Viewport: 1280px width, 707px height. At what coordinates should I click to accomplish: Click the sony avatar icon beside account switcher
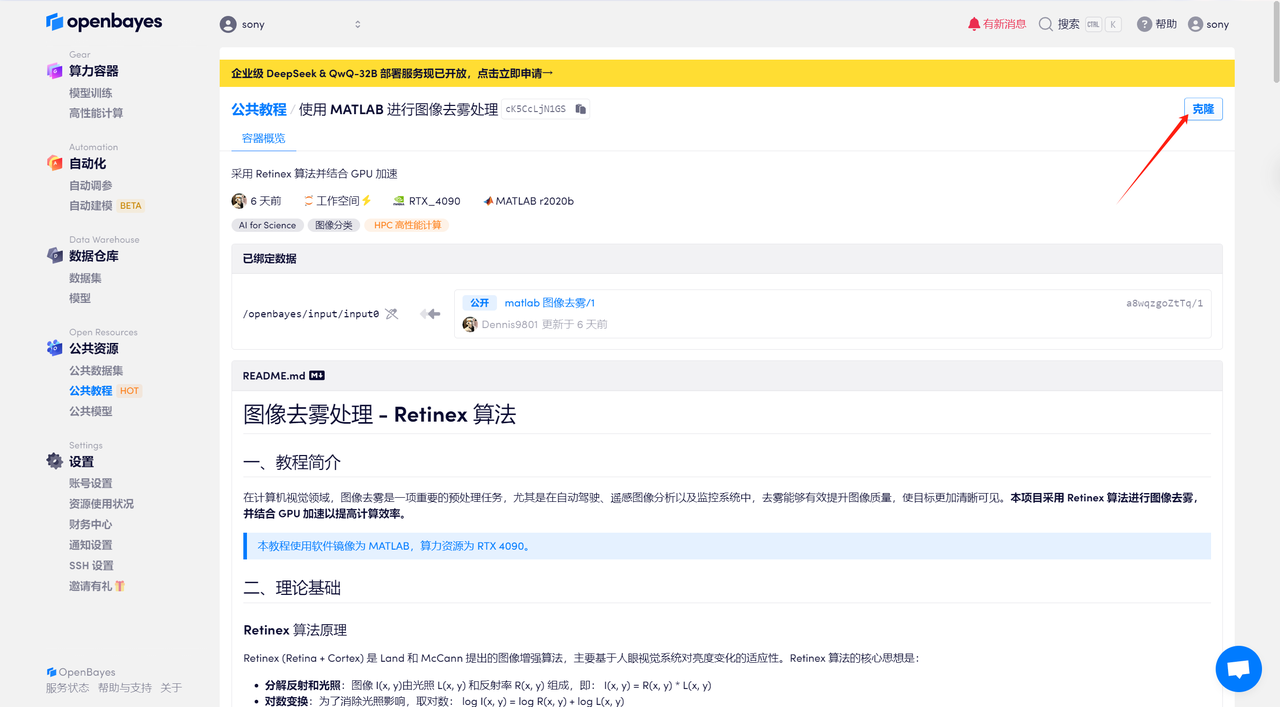[228, 24]
